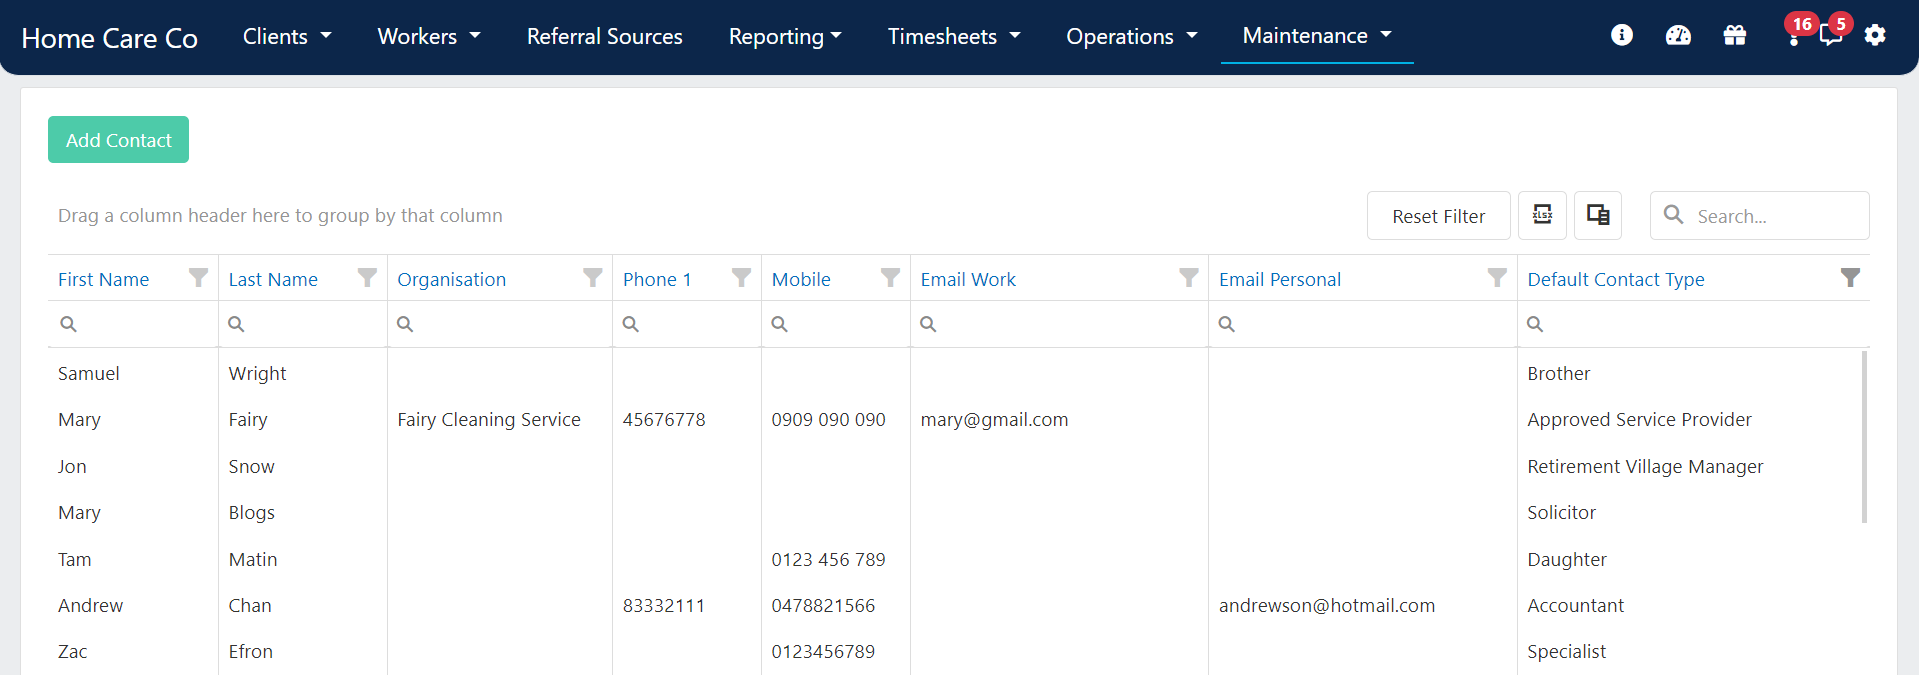Sort by First Name column header
The width and height of the screenshot is (1919, 675).
(x=103, y=280)
